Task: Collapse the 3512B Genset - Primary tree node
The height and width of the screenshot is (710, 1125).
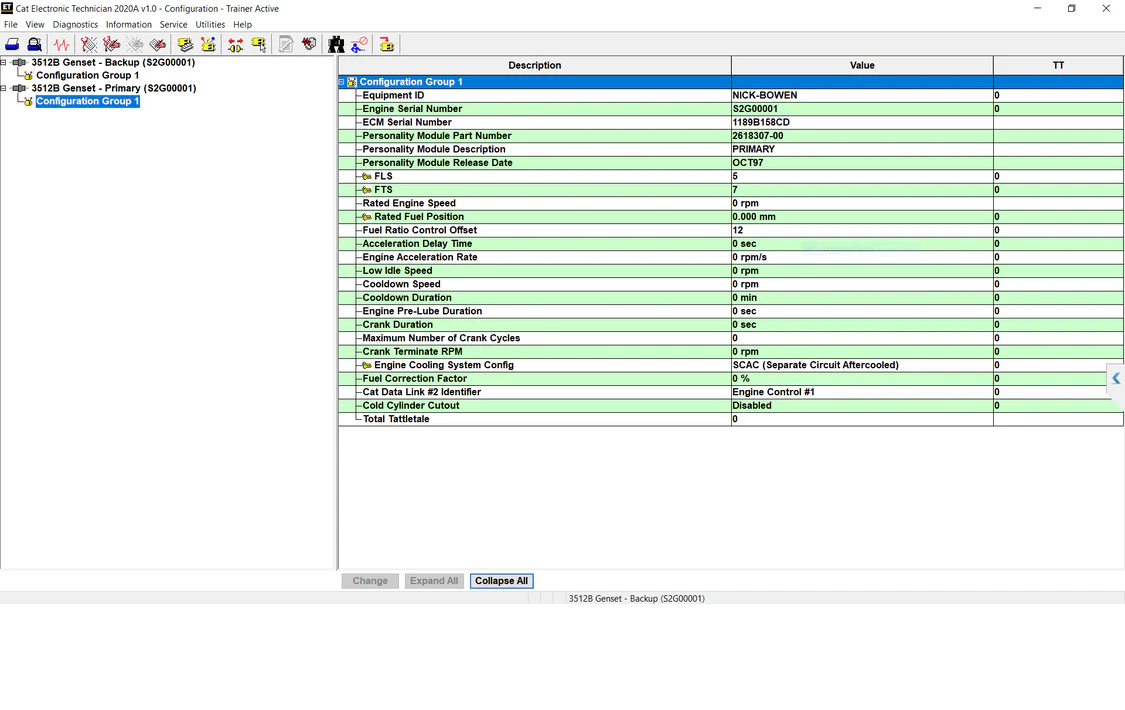Action: click(x=4, y=88)
